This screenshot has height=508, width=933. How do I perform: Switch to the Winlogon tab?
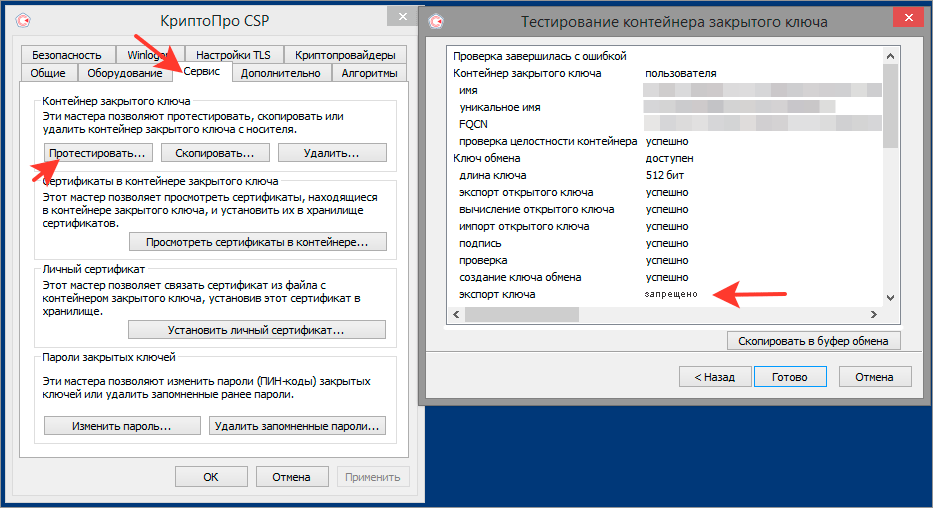(149, 55)
